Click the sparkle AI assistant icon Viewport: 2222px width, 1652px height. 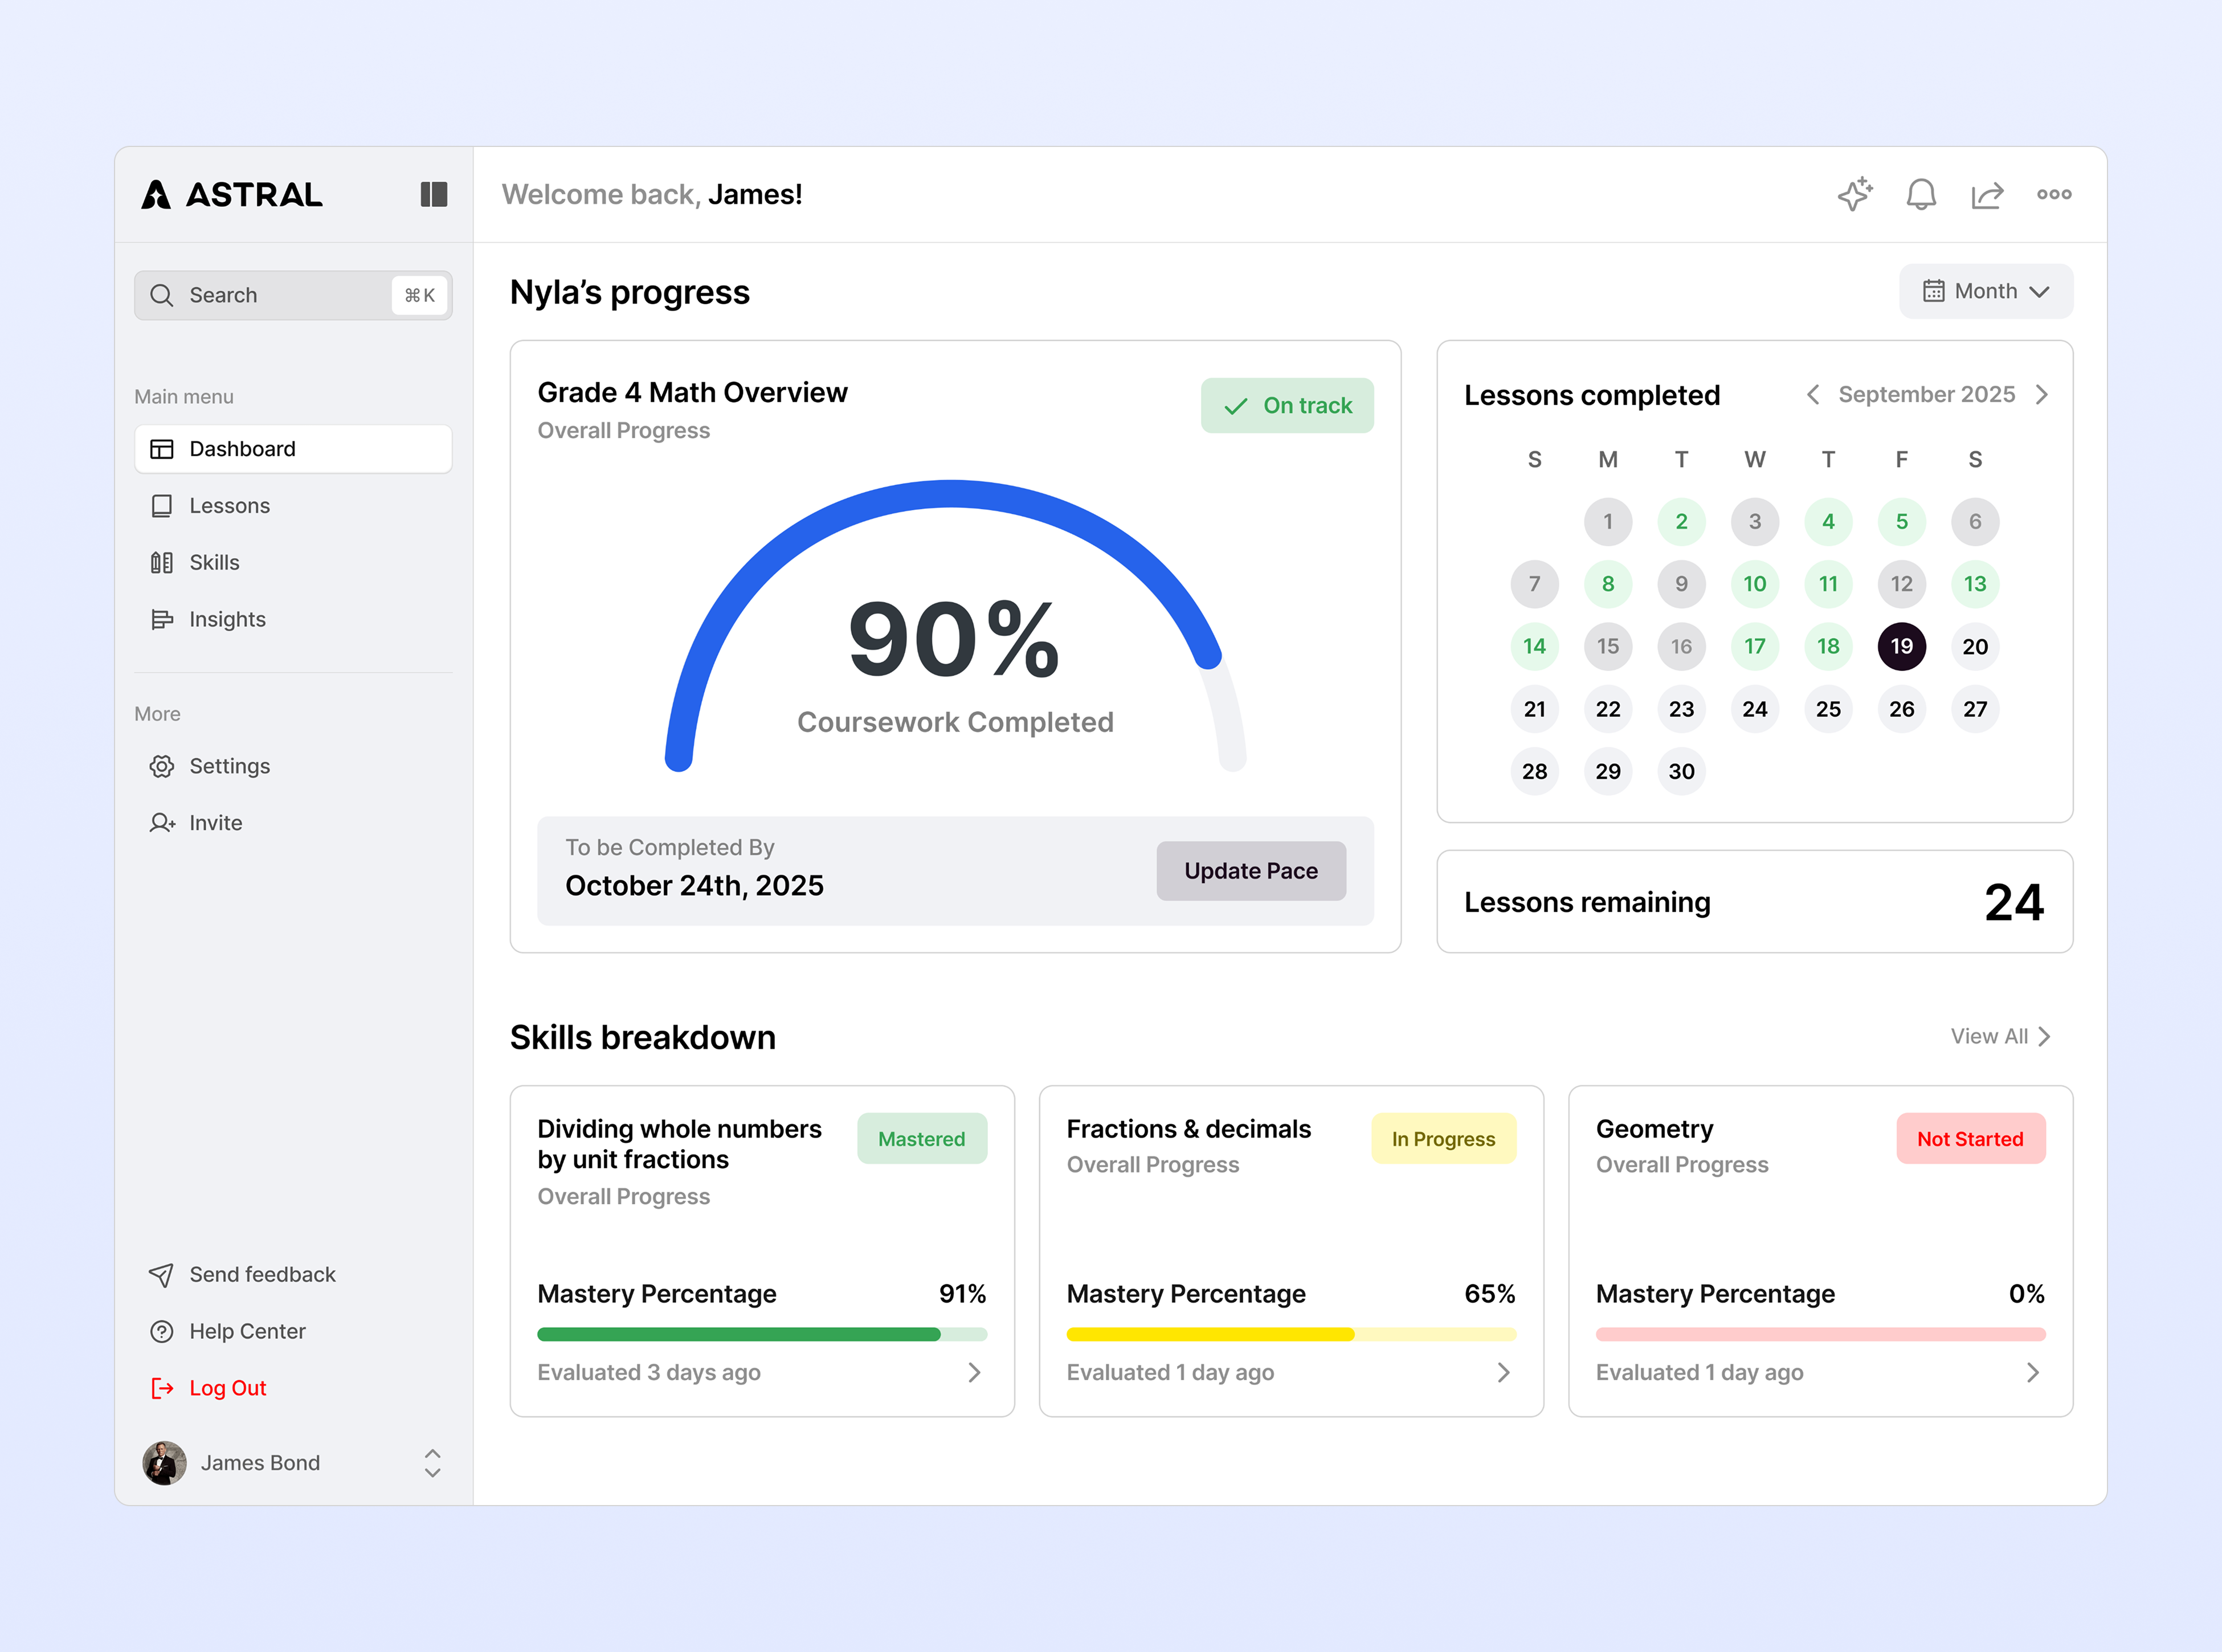click(1855, 194)
